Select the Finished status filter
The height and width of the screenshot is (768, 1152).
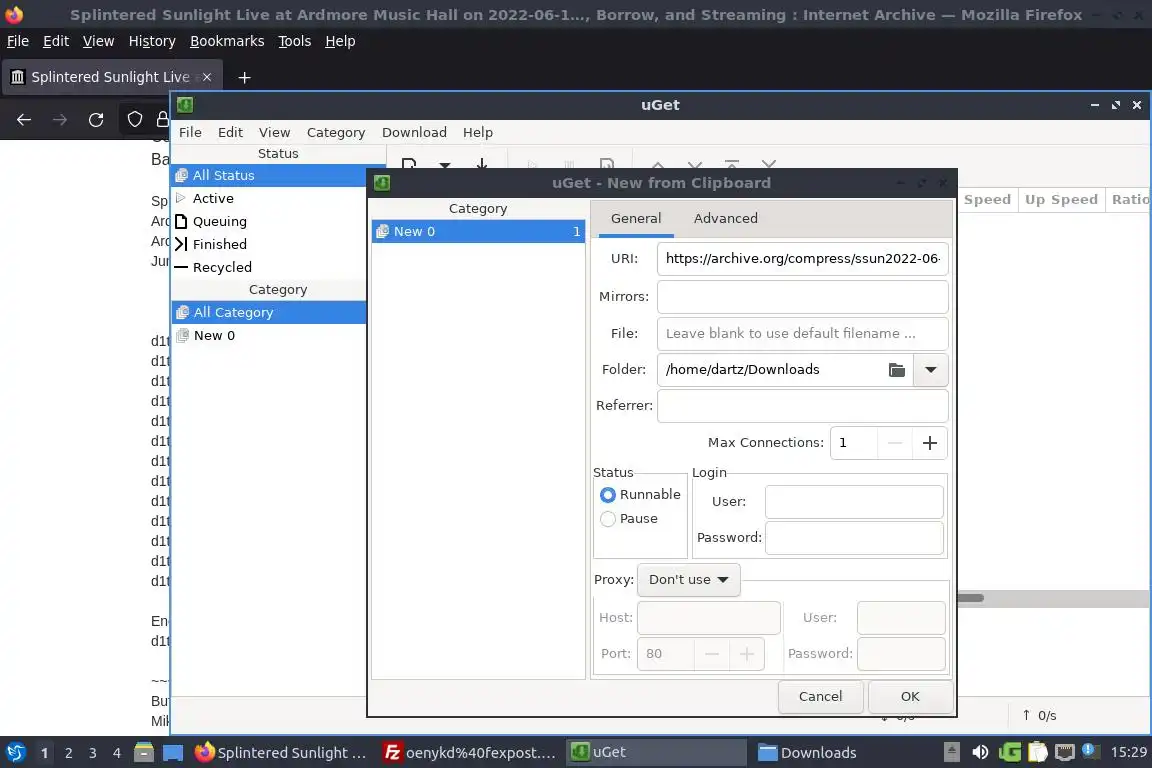click(x=269, y=244)
